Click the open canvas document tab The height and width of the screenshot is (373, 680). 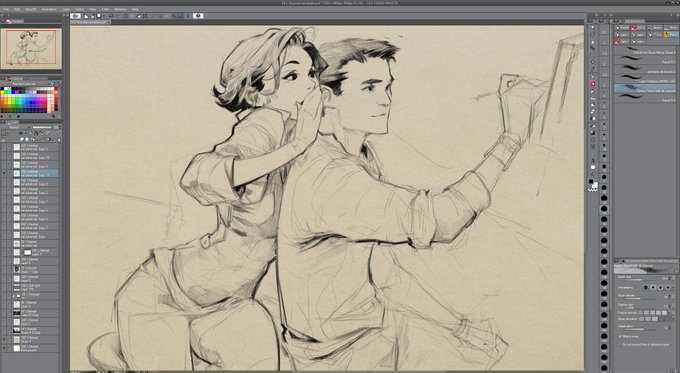[x=90, y=22]
